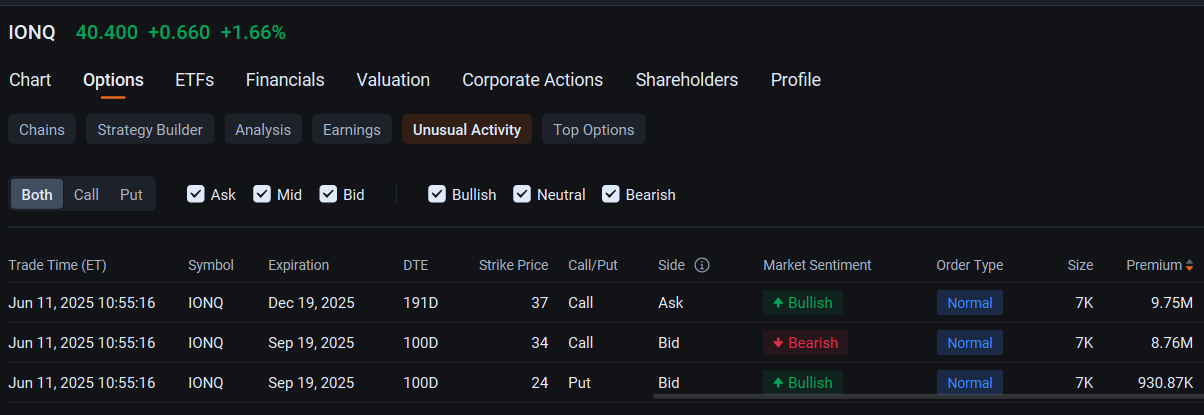Click the Market Sentiment column header

click(817, 265)
